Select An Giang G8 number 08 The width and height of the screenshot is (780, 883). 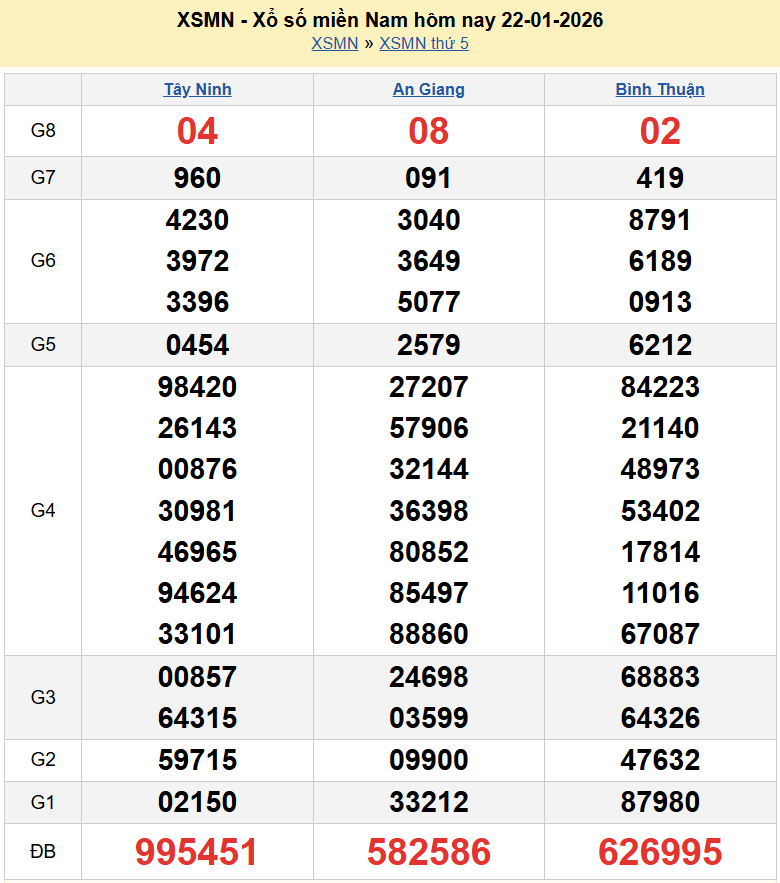coord(429,131)
